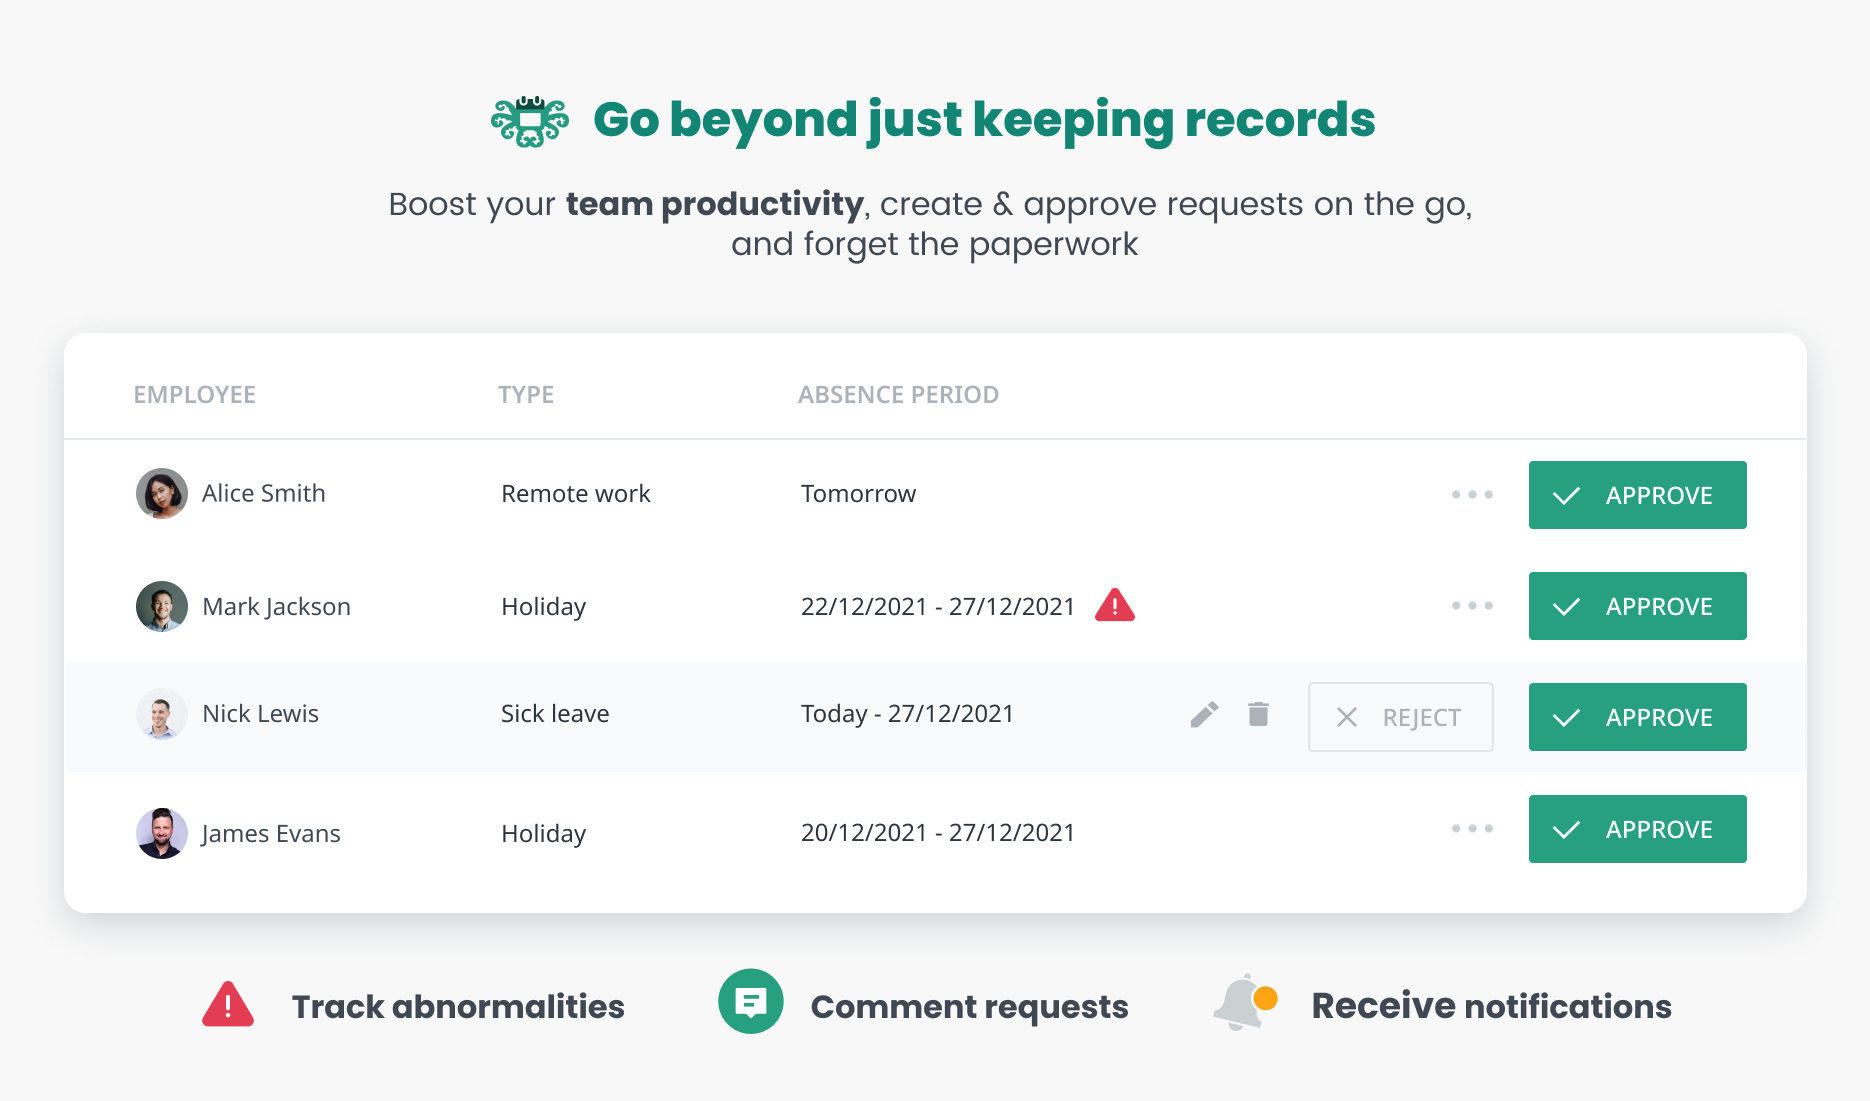Screen dimensions: 1870x1101
Task: Approve Mark Jackson's holiday request
Action: [x=1637, y=606]
